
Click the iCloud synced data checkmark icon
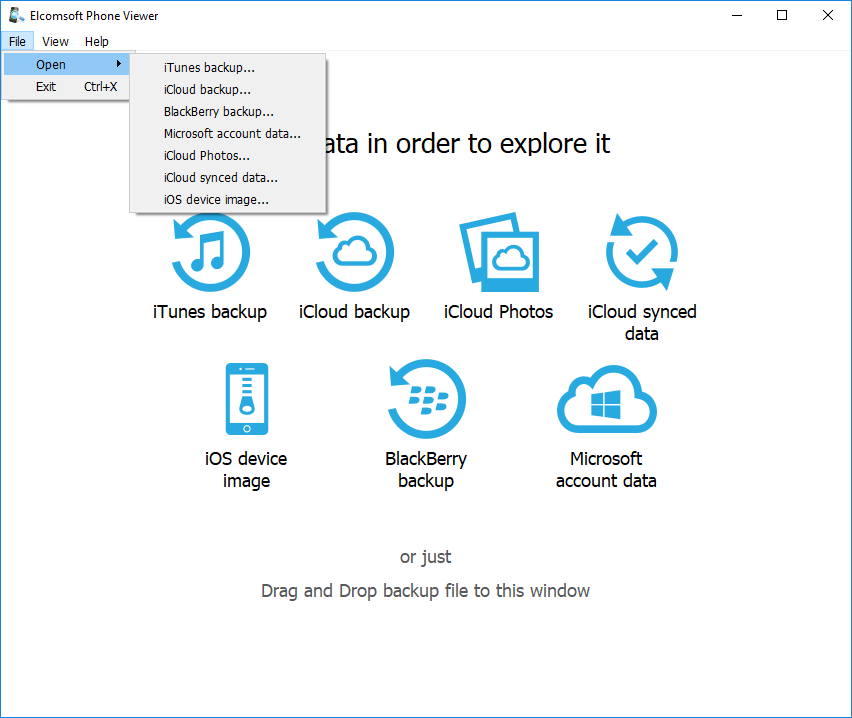point(642,252)
